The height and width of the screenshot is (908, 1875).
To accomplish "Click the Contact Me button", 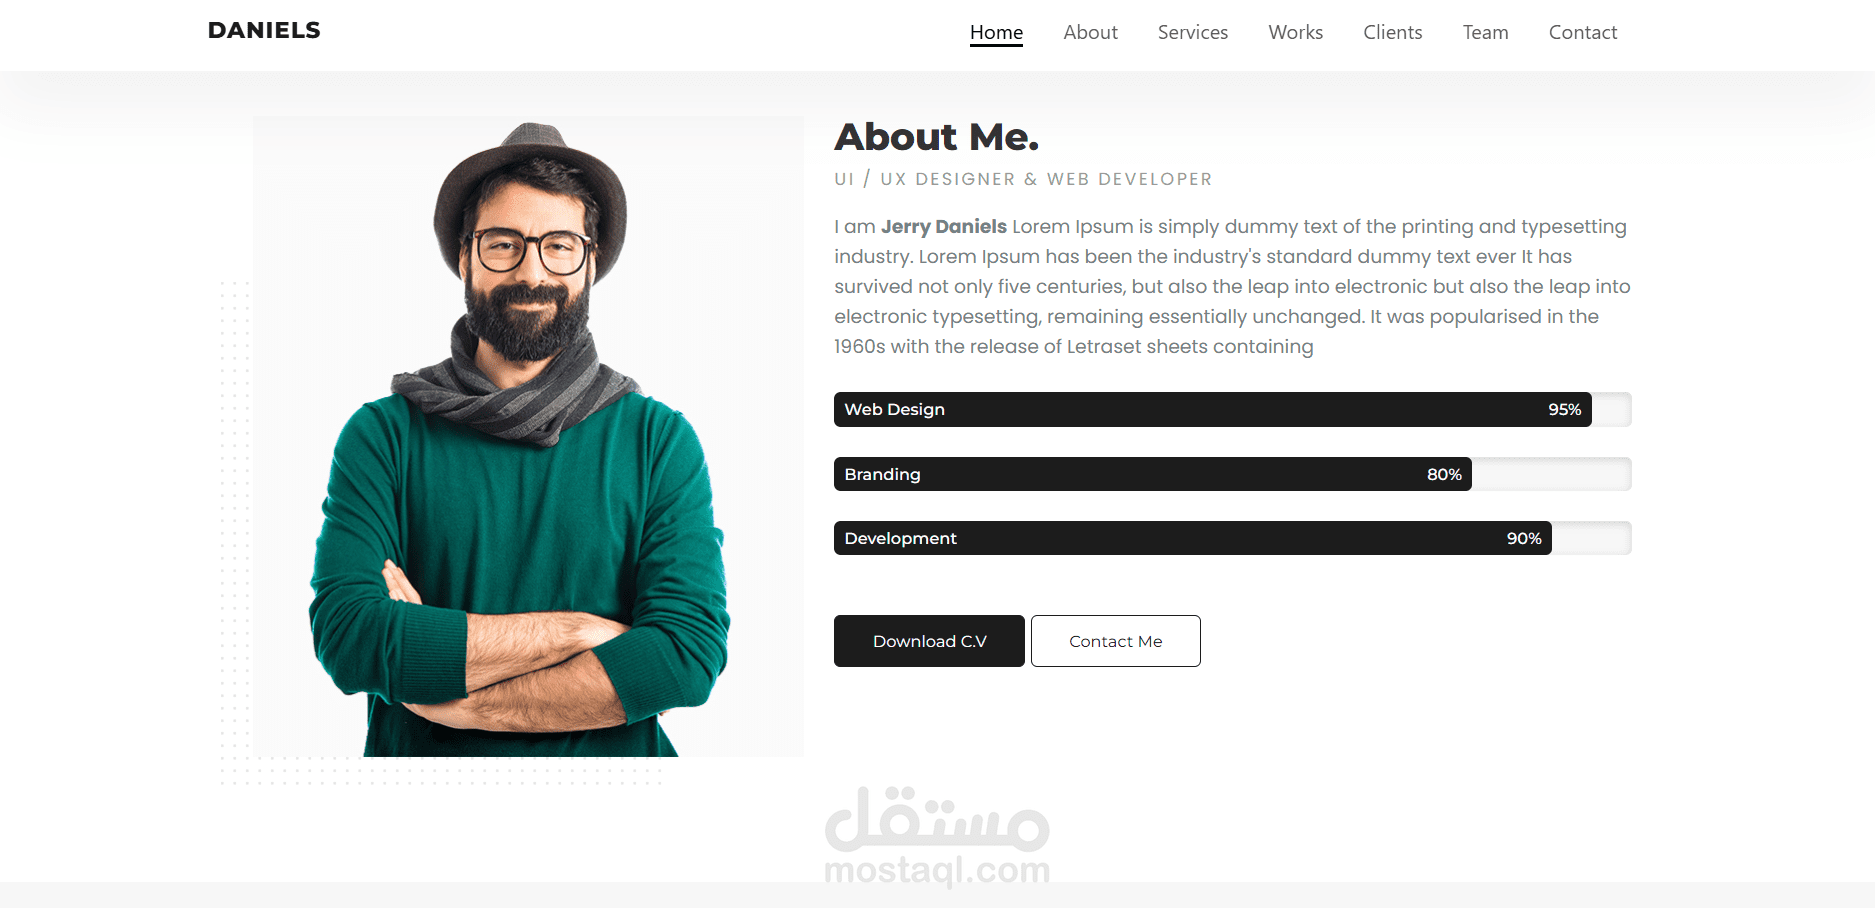I will point(1115,641).
